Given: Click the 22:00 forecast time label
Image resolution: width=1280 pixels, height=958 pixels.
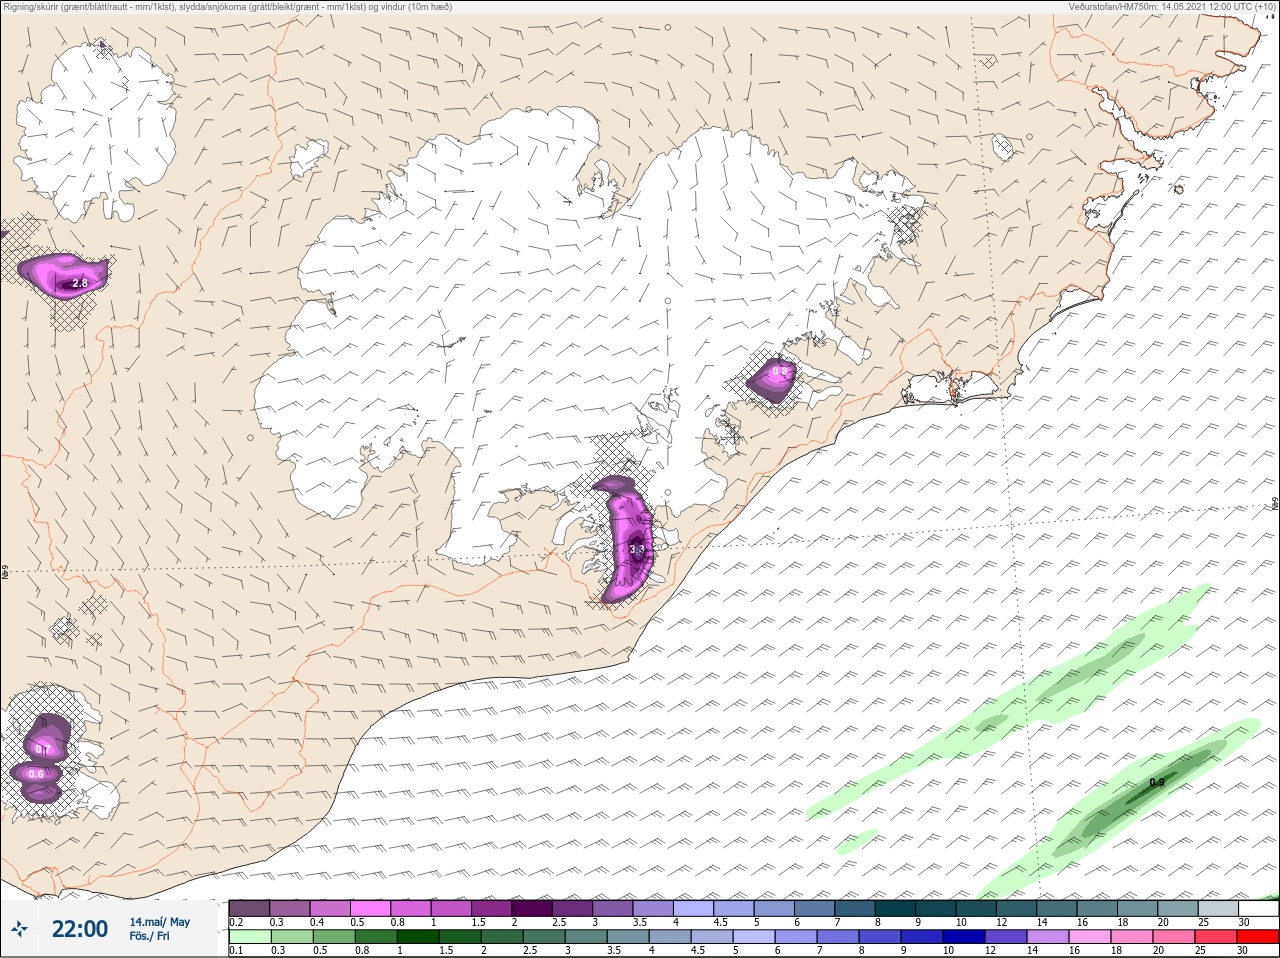Looking at the screenshot, I should click(x=80, y=929).
